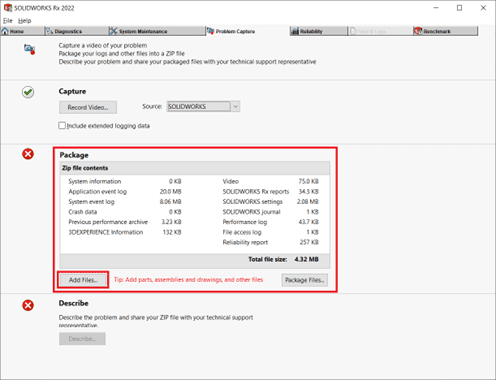Image resolution: width=496 pixels, height=380 pixels.
Task: Click the SOLIDWORKS Rx title bar icon
Action: (7, 8)
